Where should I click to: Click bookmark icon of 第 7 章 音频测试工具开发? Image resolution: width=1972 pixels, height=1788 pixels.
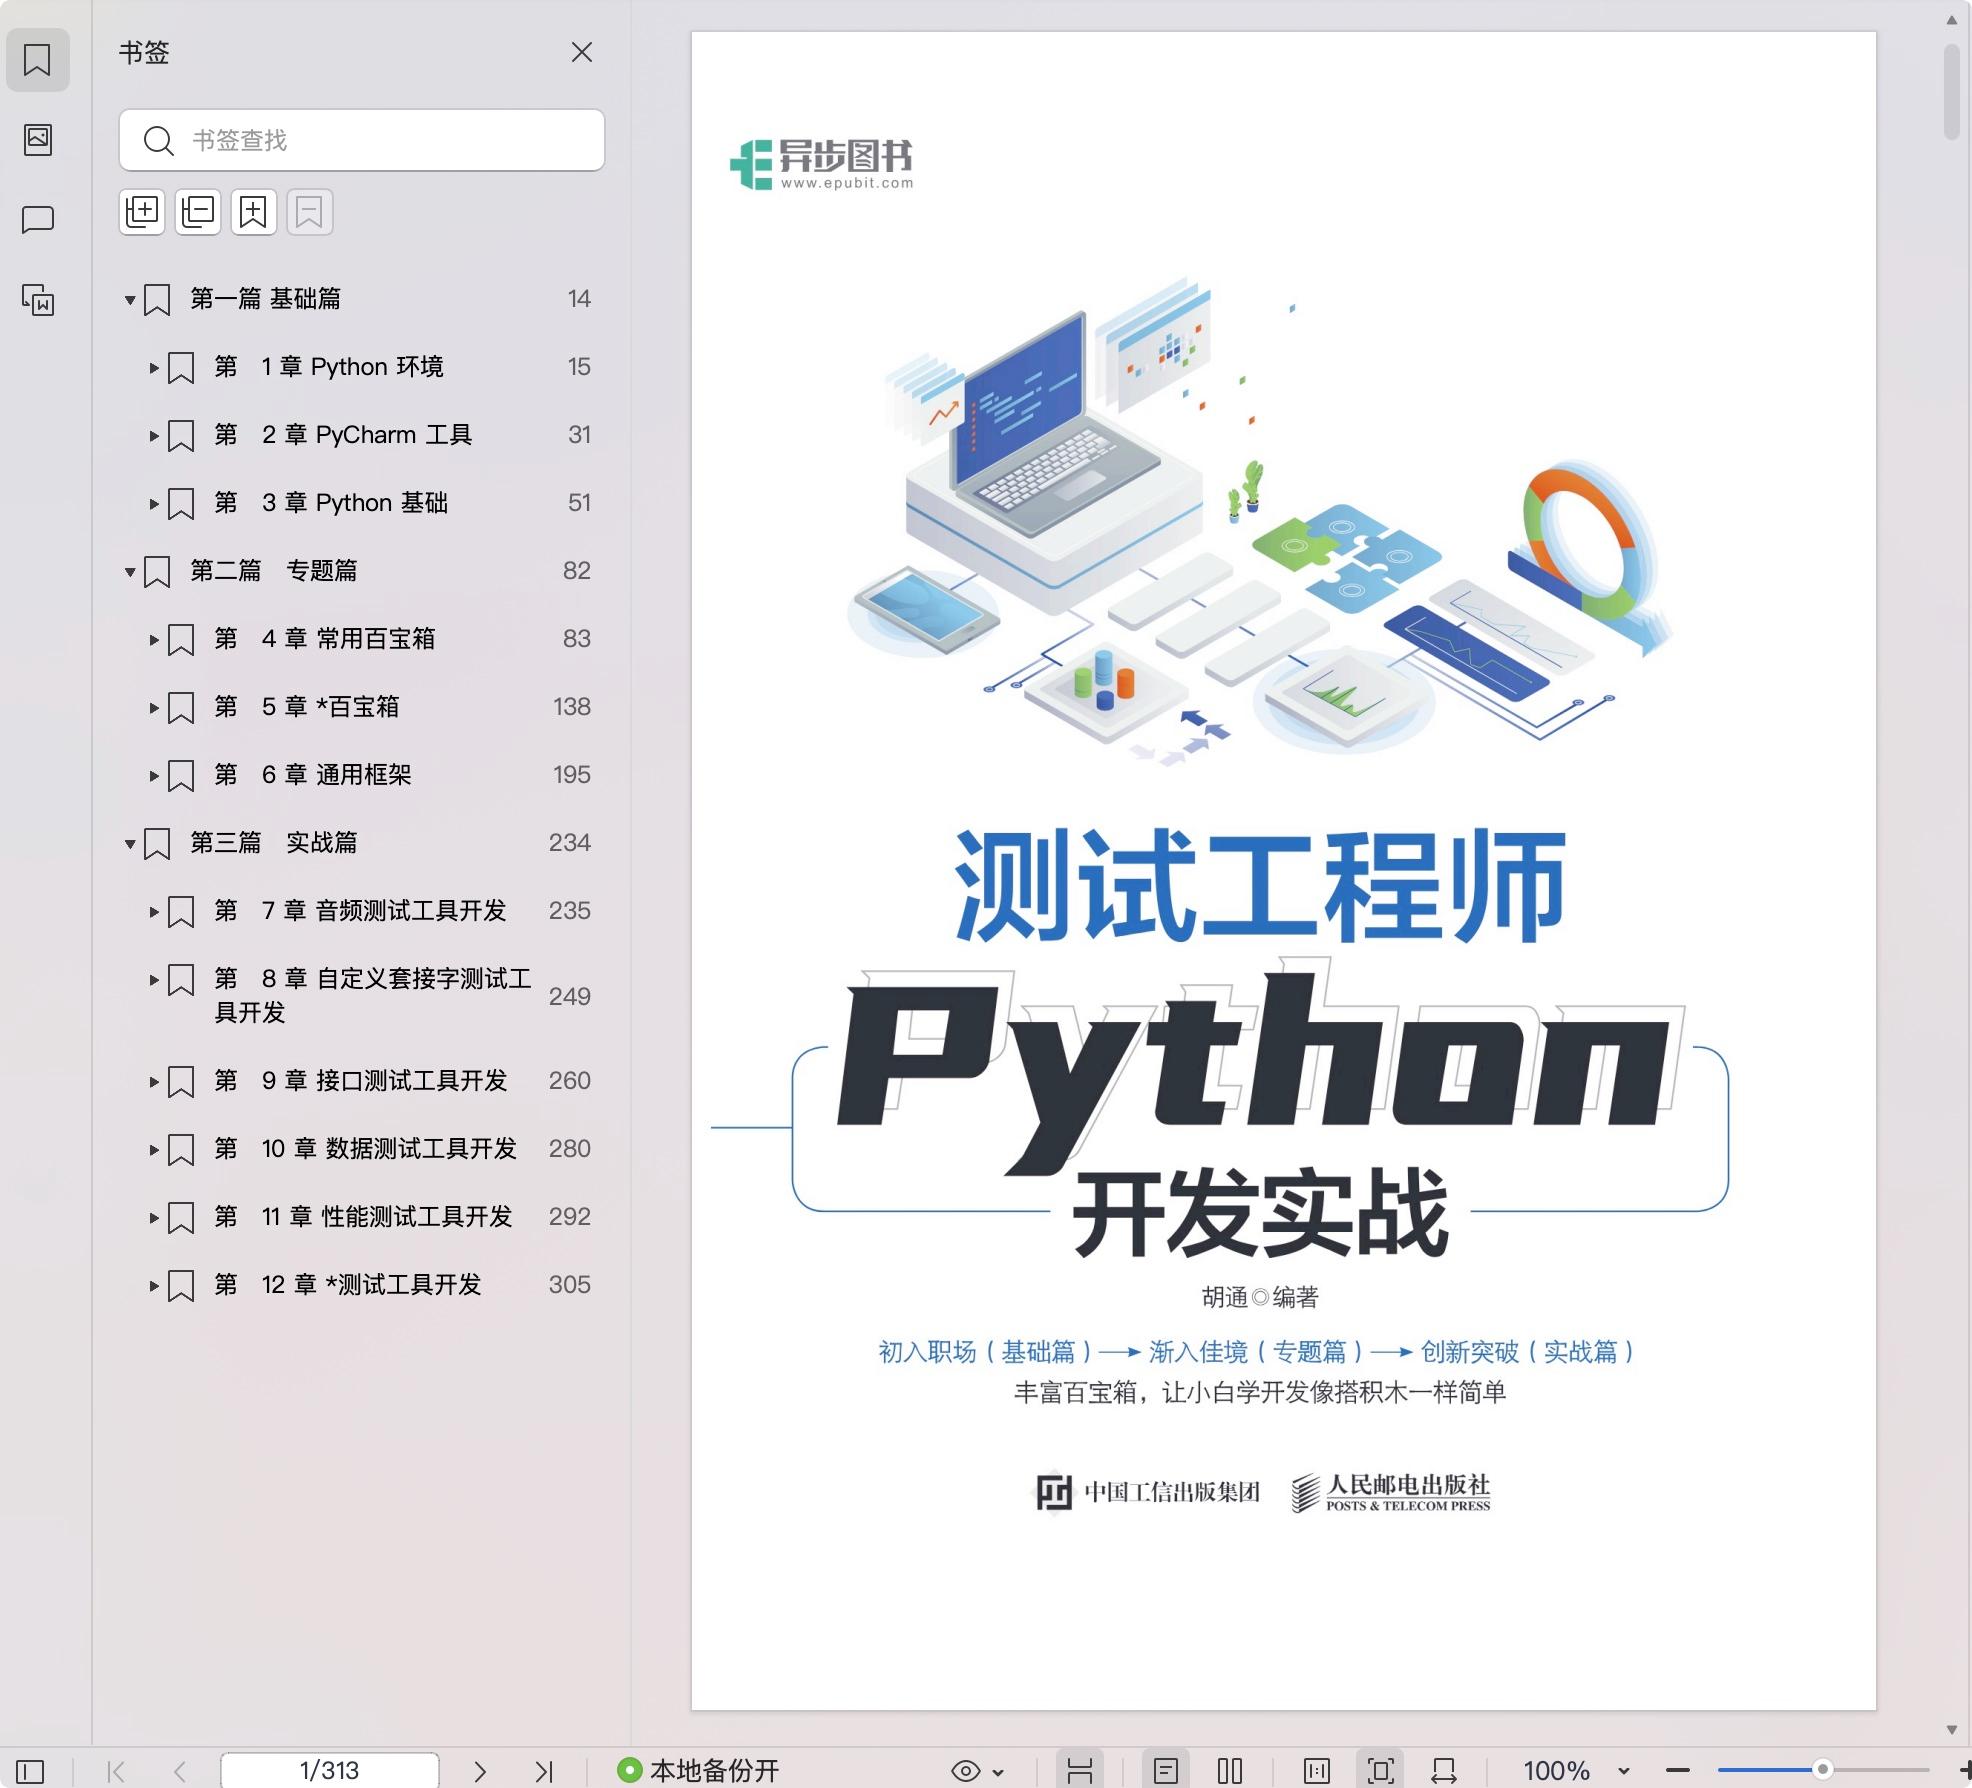pos(181,911)
